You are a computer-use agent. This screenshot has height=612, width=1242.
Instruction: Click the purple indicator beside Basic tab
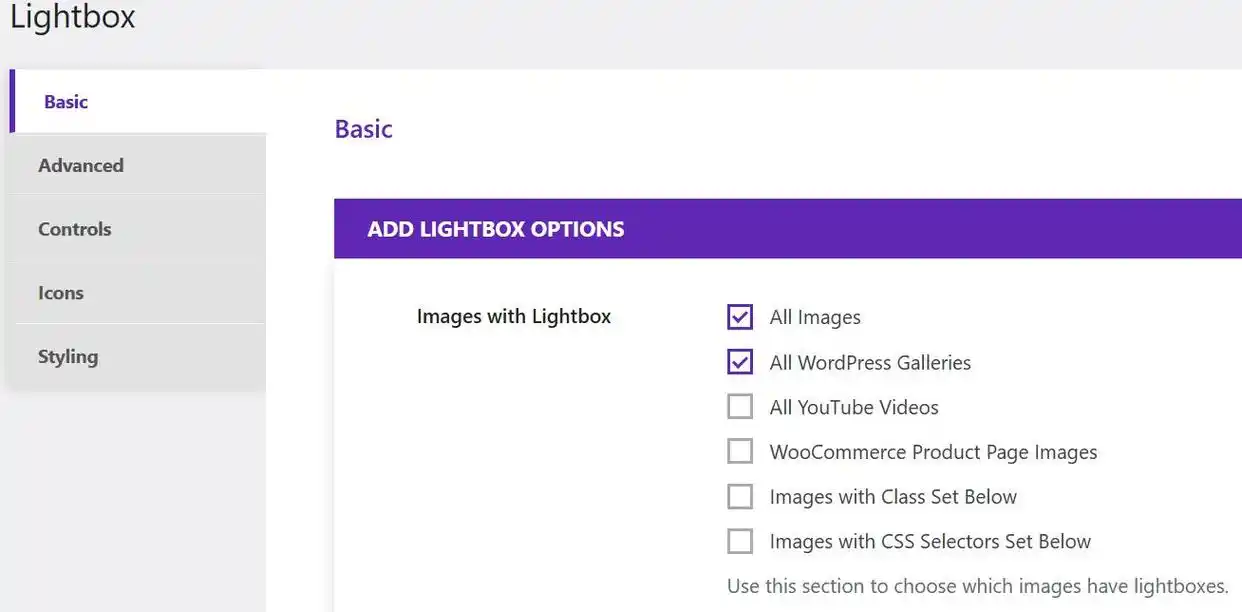pos(12,101)
